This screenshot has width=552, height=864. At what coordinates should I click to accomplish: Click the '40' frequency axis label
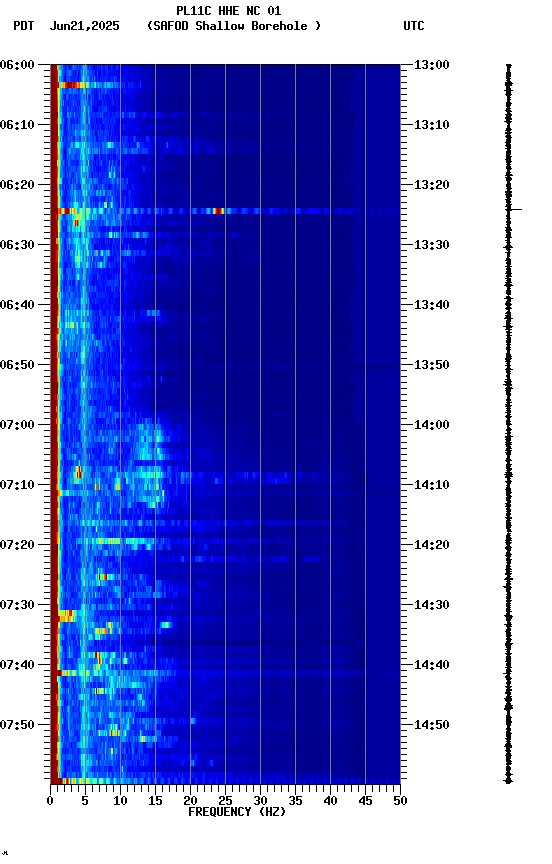[x=330, y=801]
